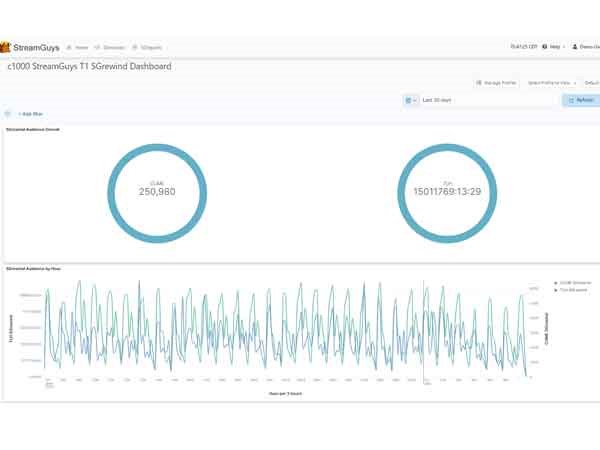Open the Help menu
This screenshot has width=600, height=450.
(x=554, y=47)
